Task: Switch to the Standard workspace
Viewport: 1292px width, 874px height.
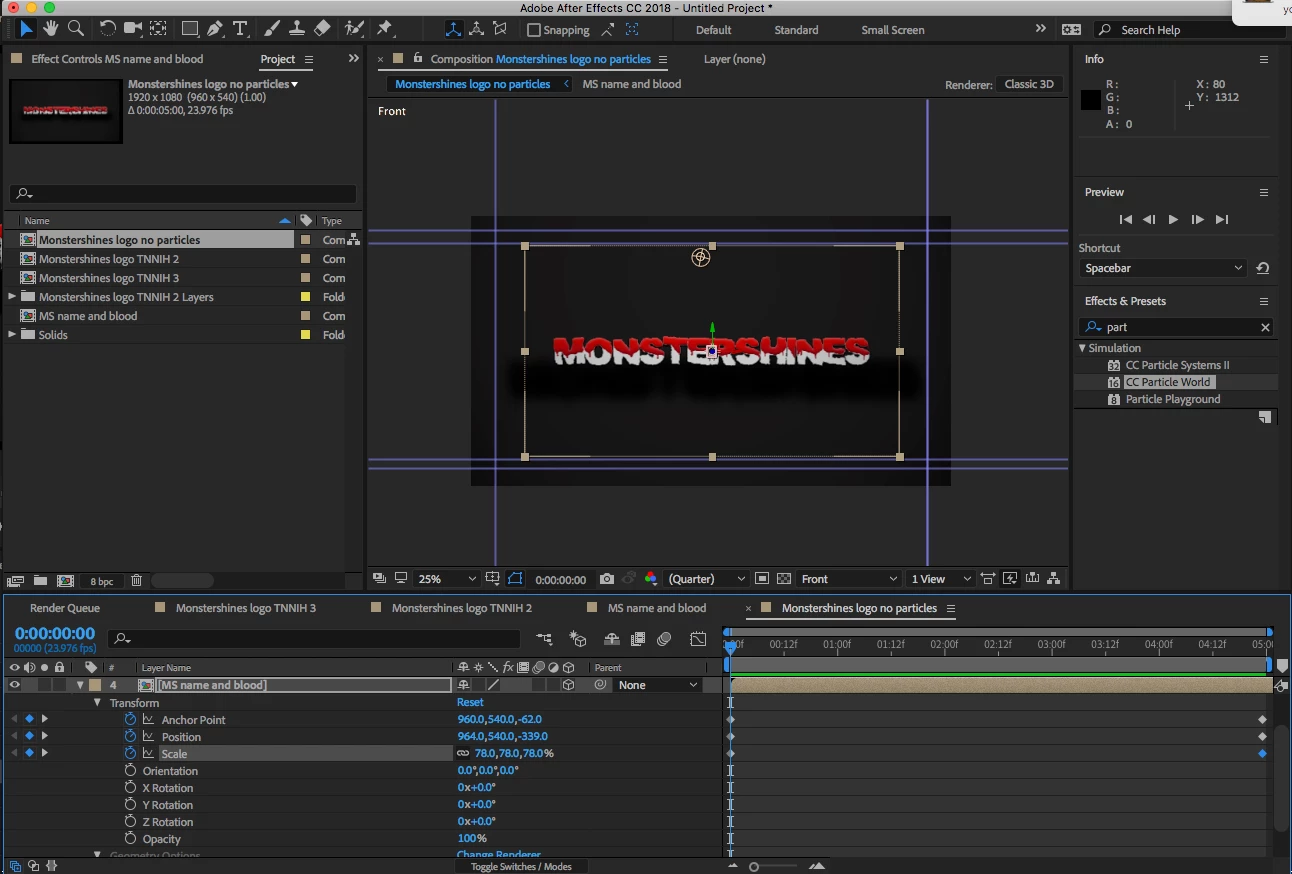Action: [796, 30]
